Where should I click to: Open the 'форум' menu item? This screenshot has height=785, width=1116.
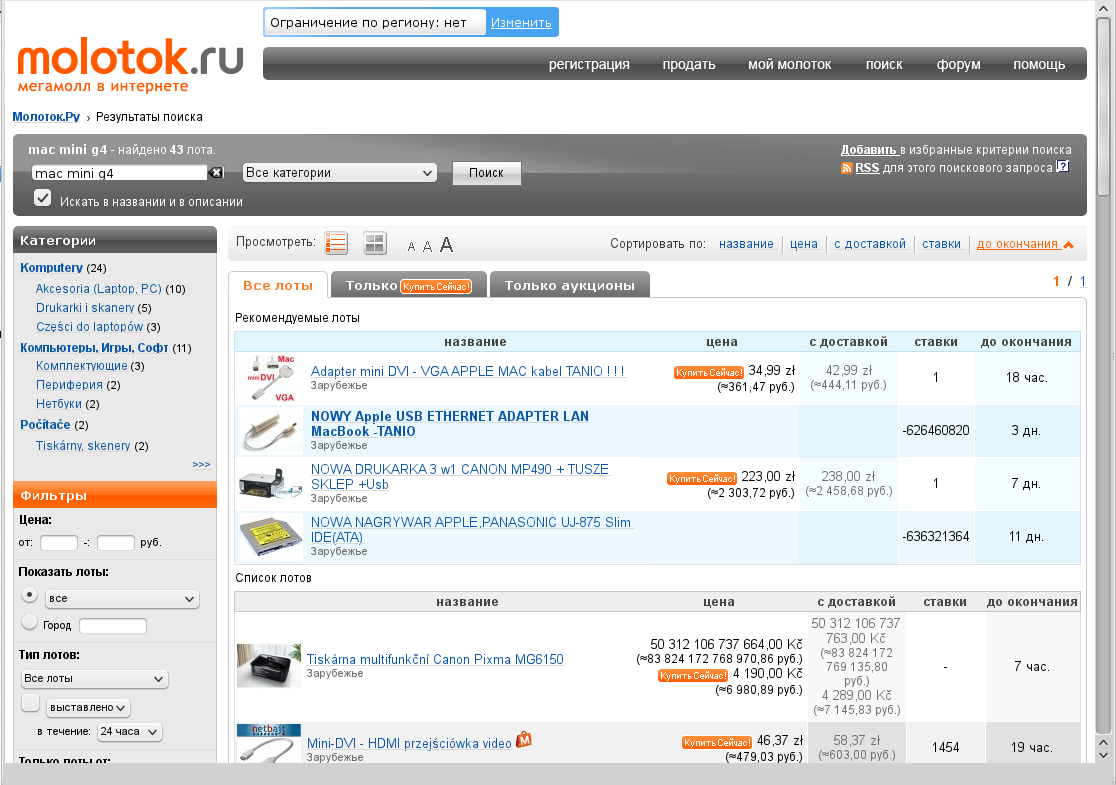click(x=958, y=64)
